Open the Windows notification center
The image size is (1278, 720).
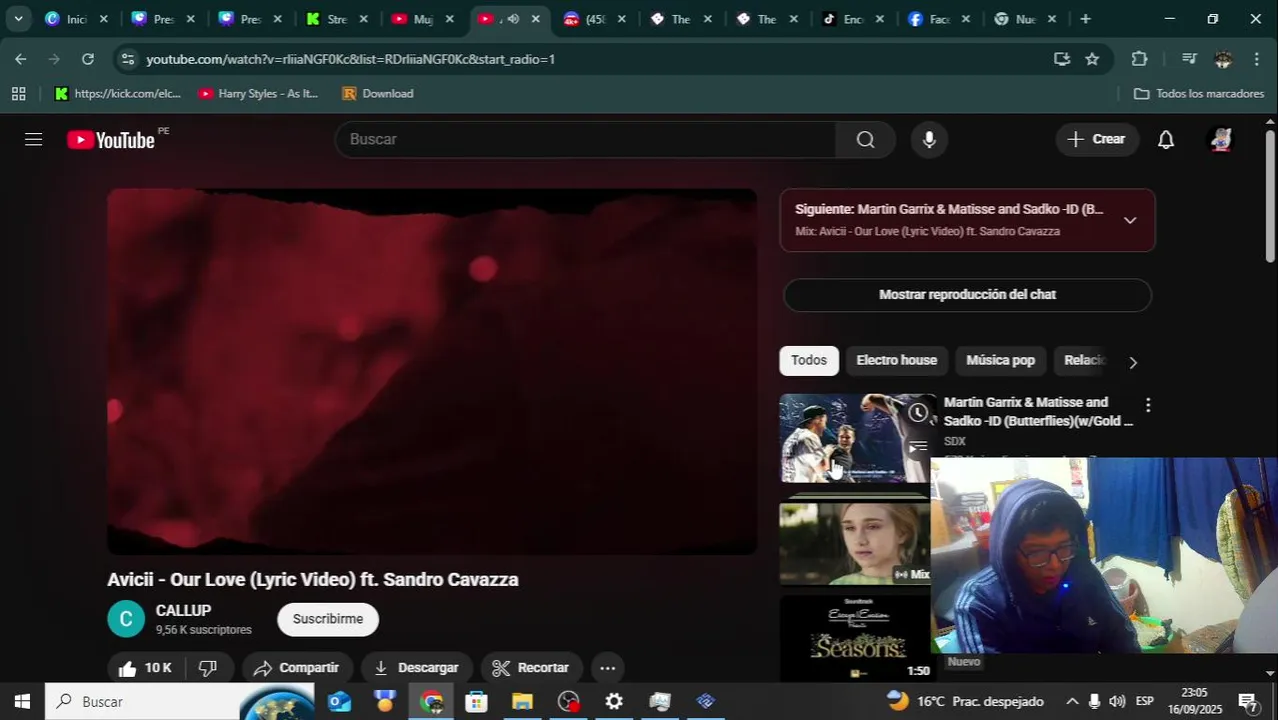(x=1248, y=702)
